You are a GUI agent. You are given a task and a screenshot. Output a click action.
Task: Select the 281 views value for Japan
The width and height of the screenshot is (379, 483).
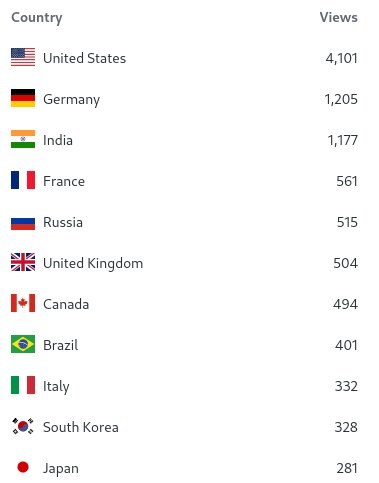click(x=347, y=468)
